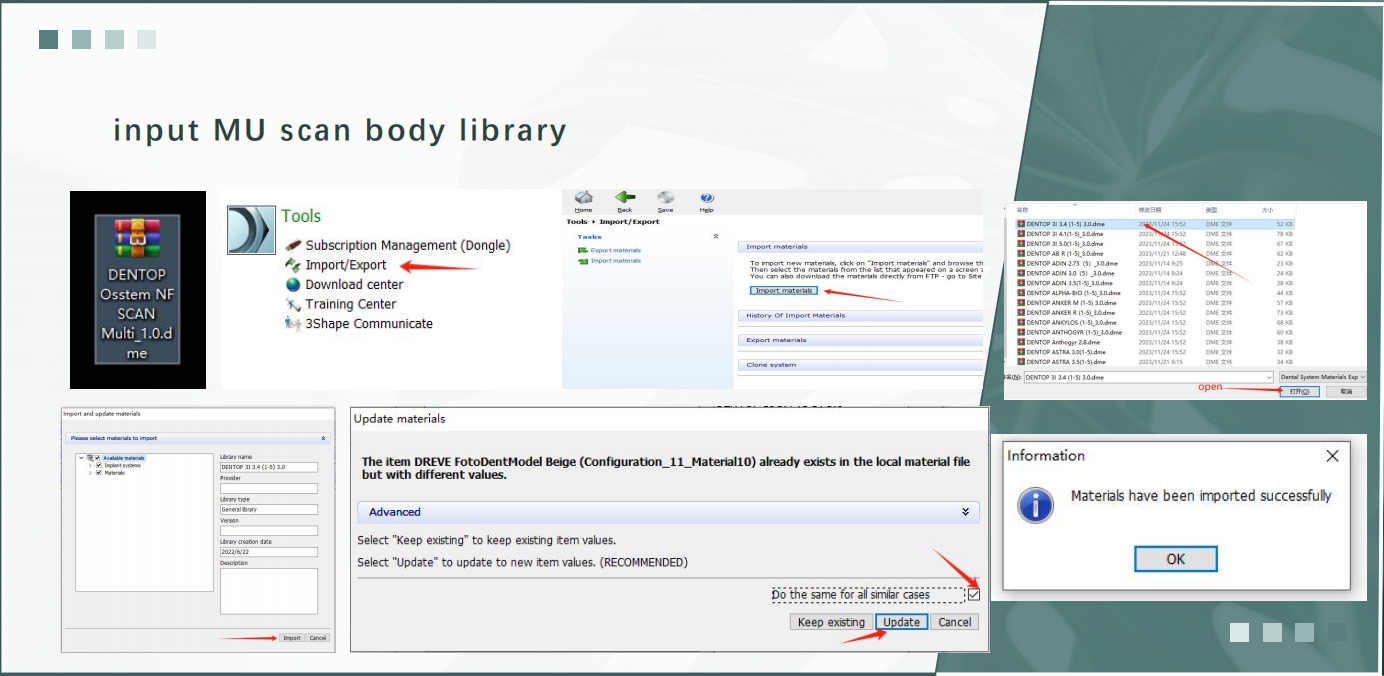Screen dimensions: 1384x676
Task: Uncheck the Implant systems checkbox
Action: [x=98, y=465]
